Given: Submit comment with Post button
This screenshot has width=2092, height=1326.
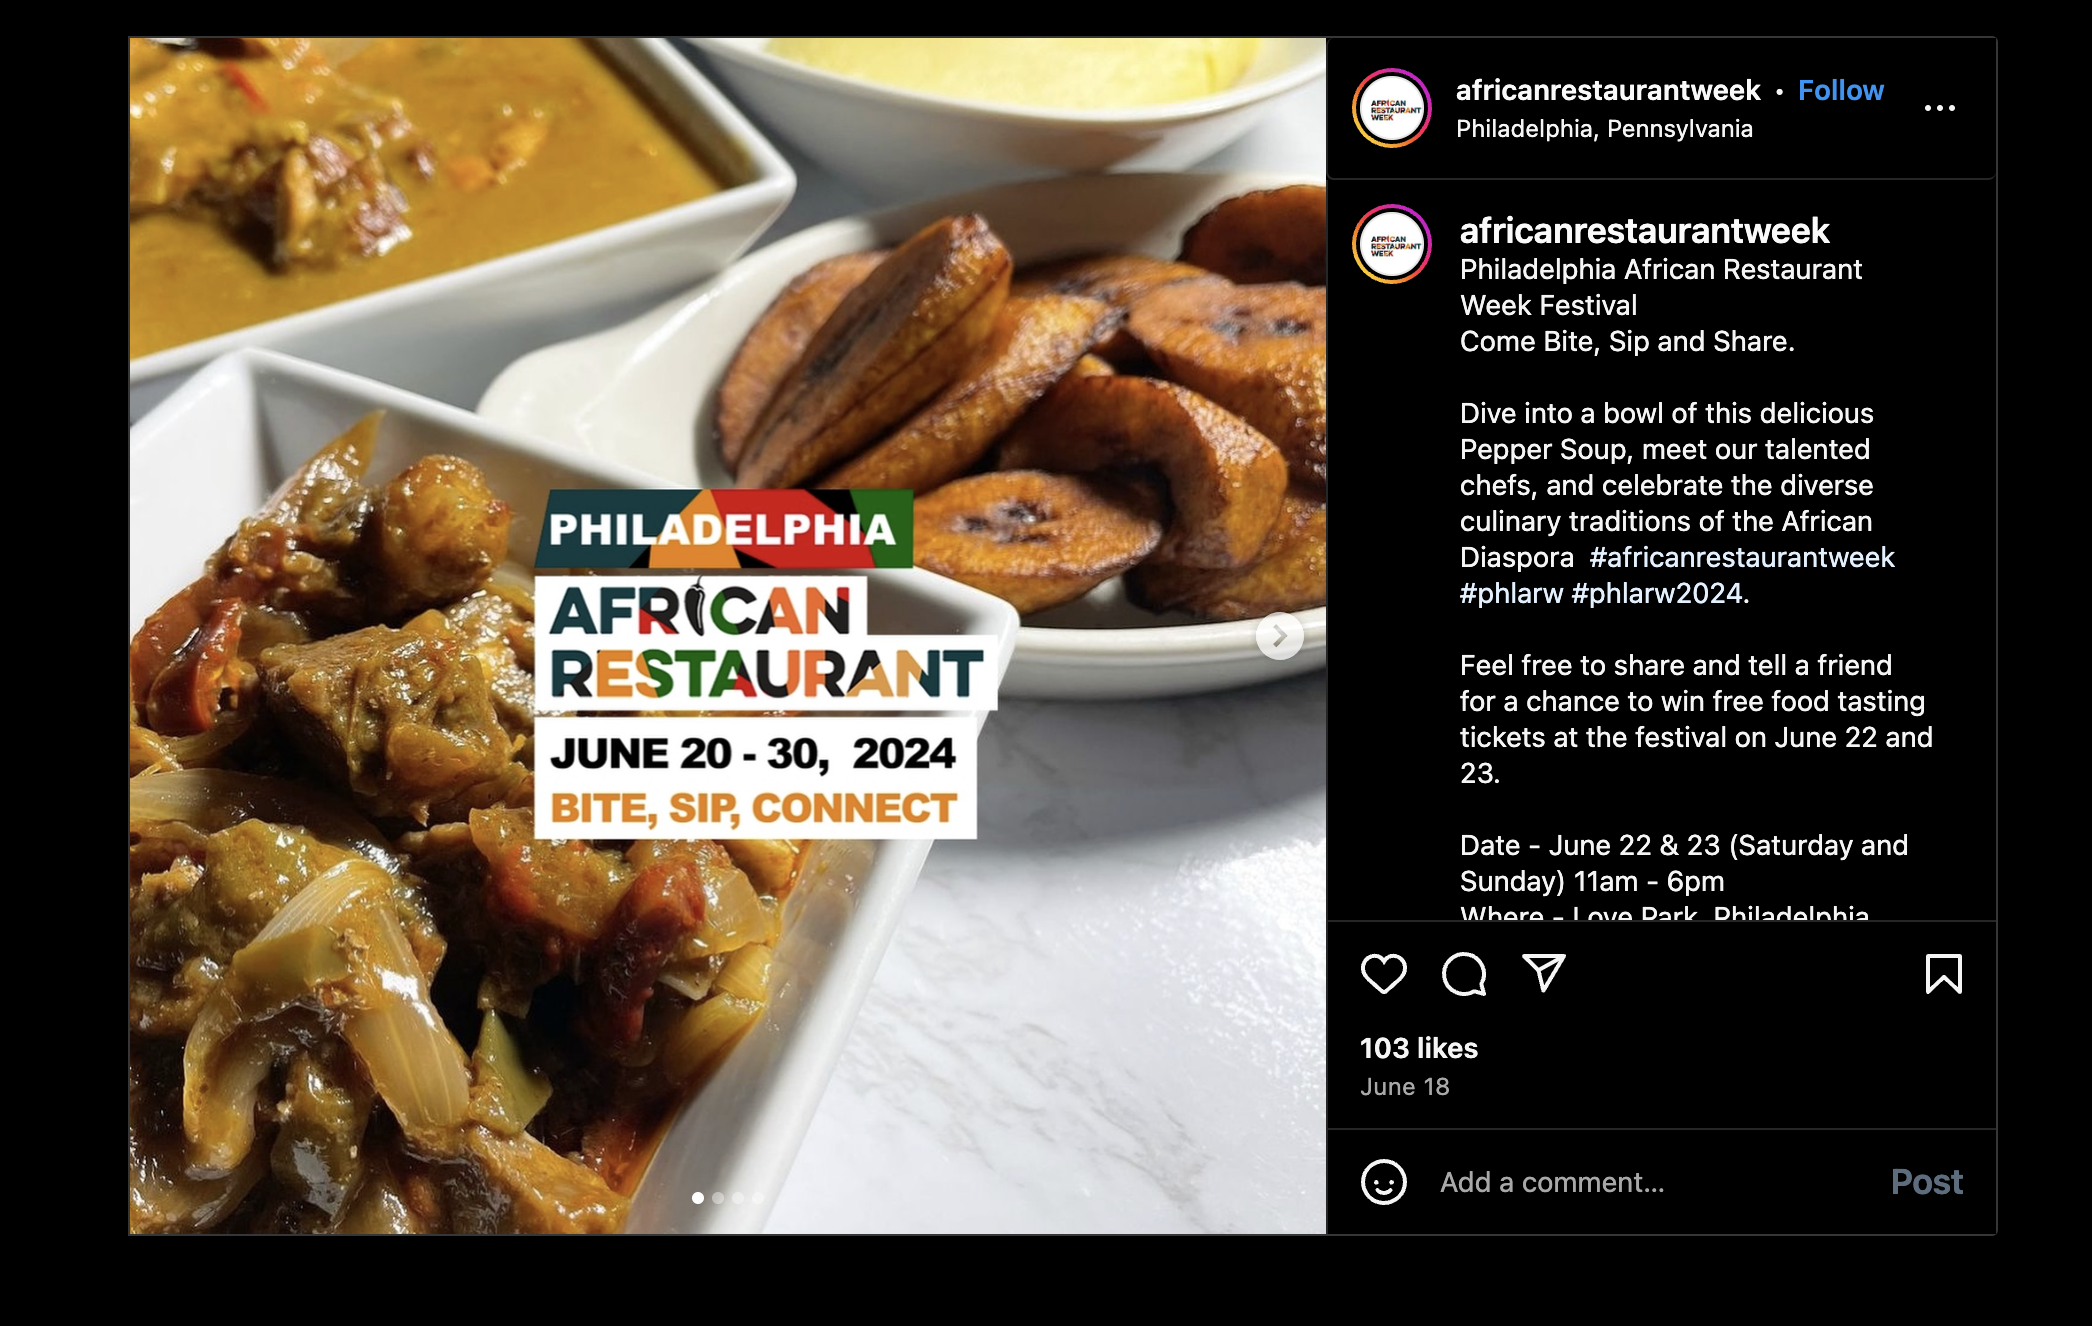Looking at the screenshot, I should [1927, 1182].
